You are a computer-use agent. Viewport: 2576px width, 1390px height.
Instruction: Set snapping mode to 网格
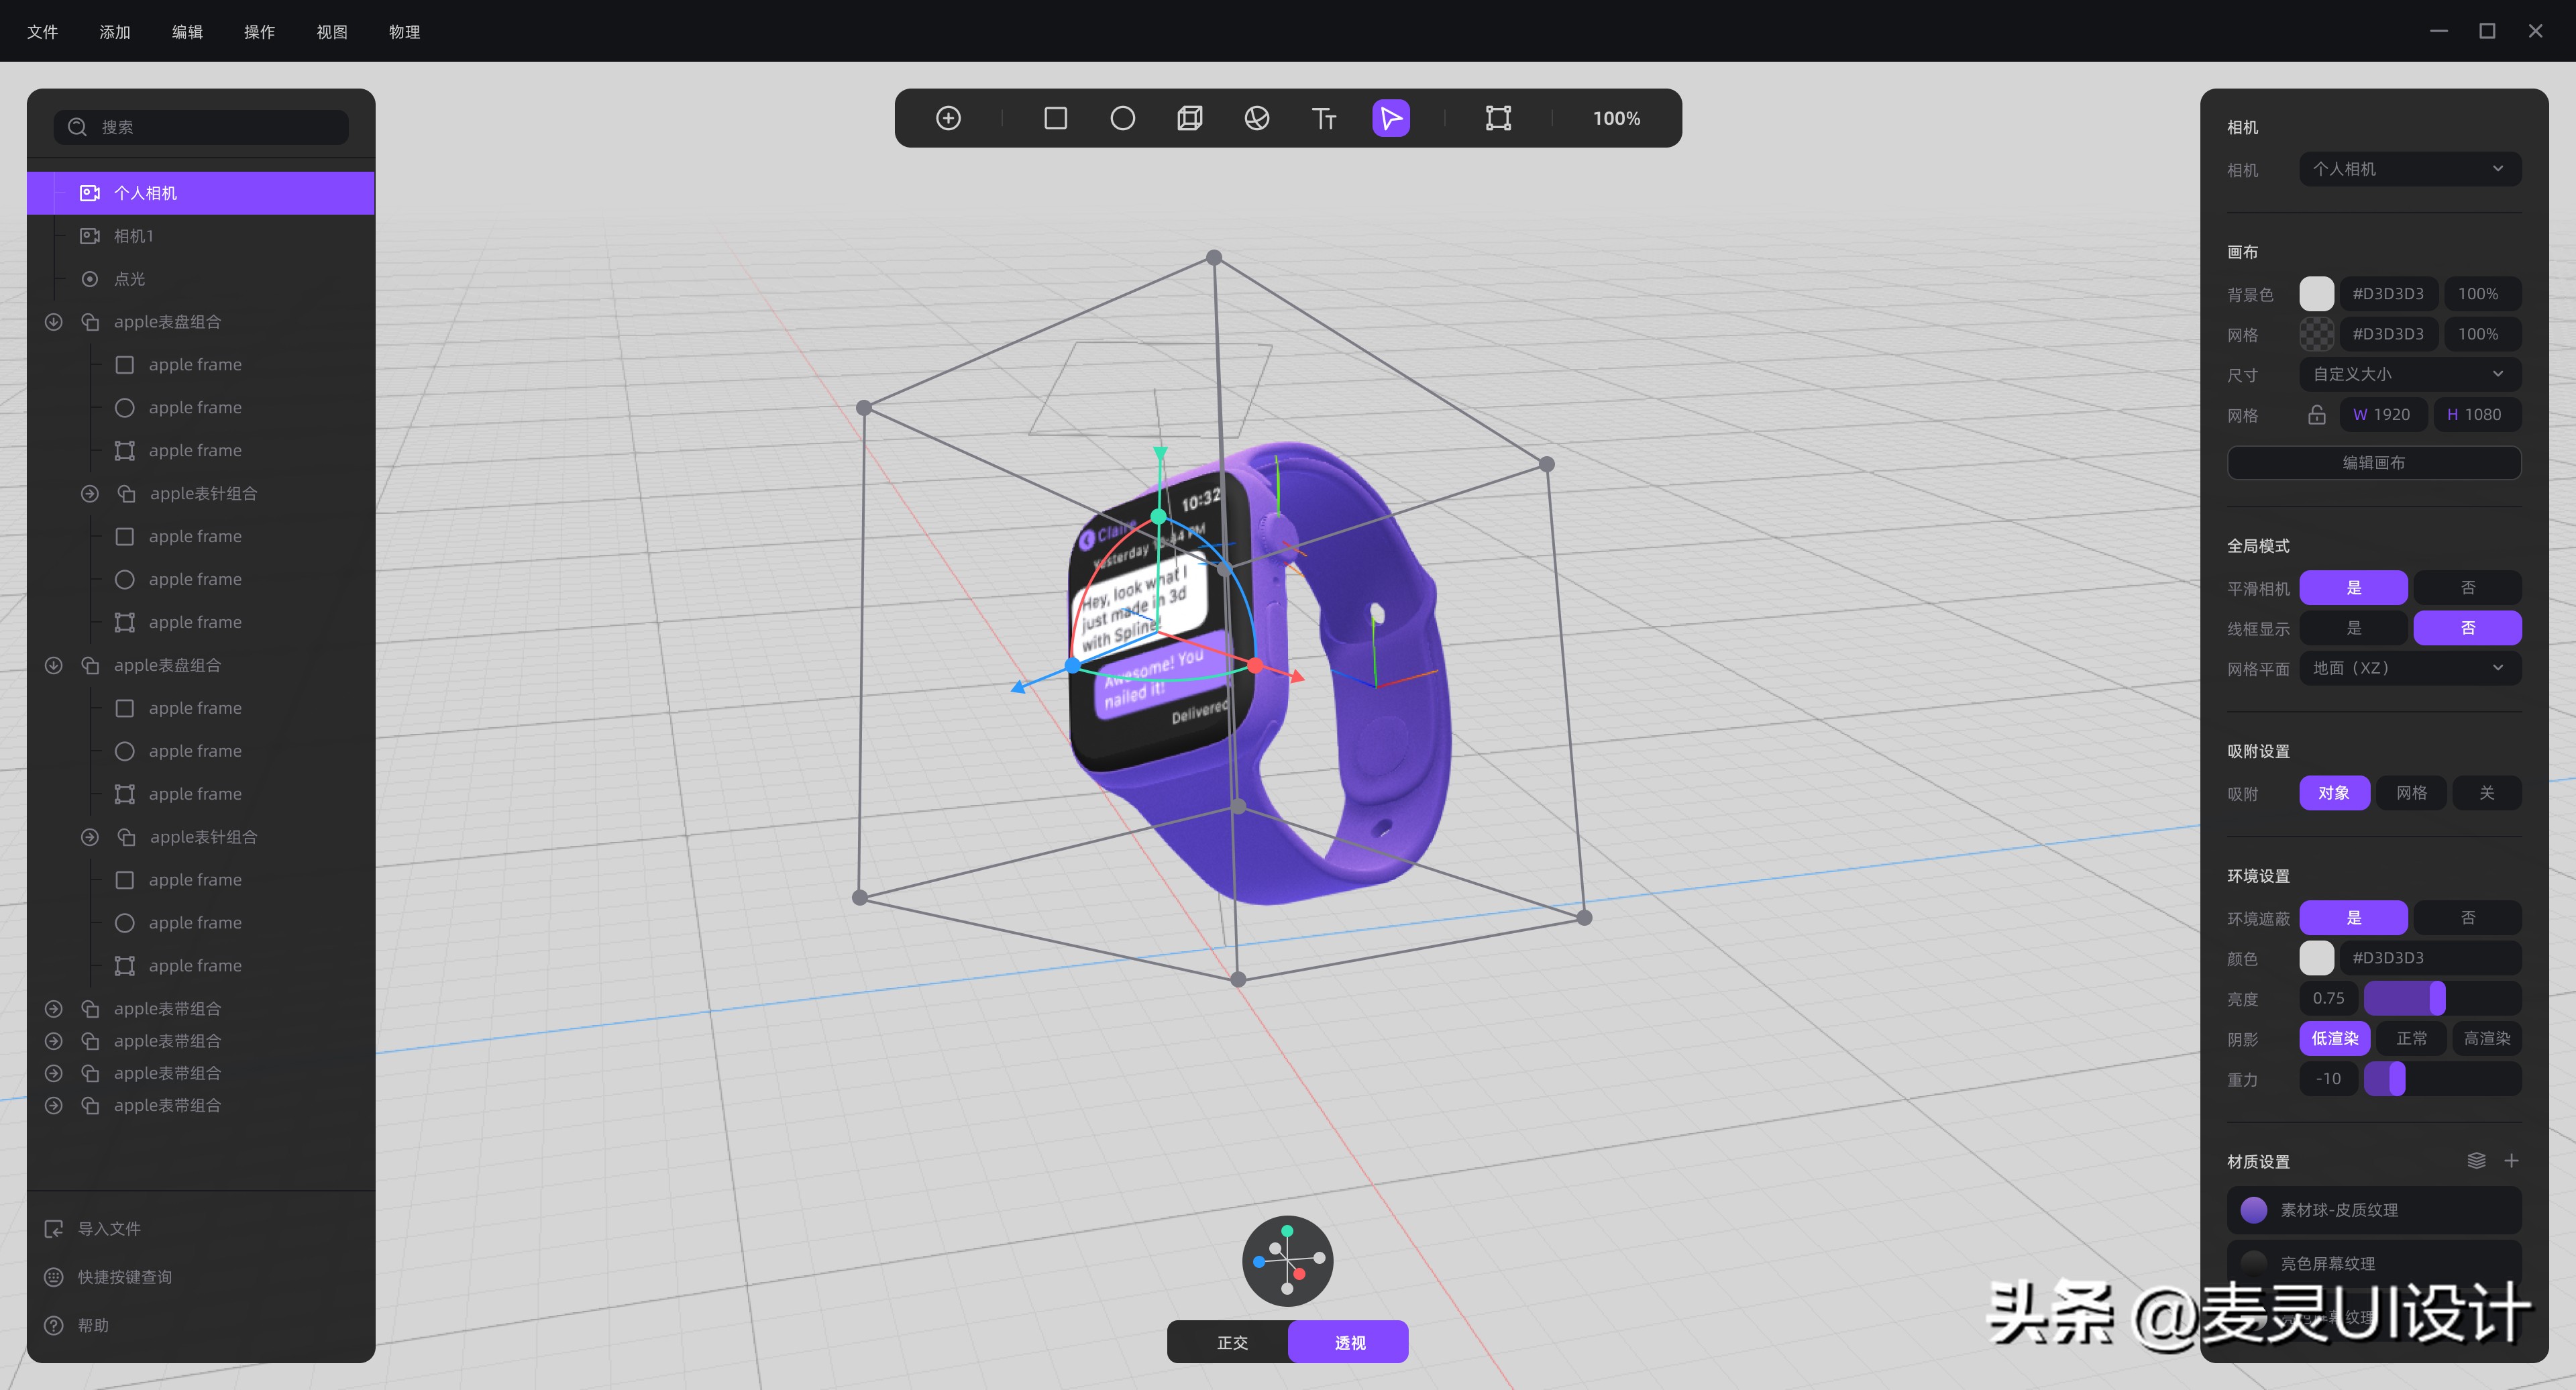(2411, 793)
